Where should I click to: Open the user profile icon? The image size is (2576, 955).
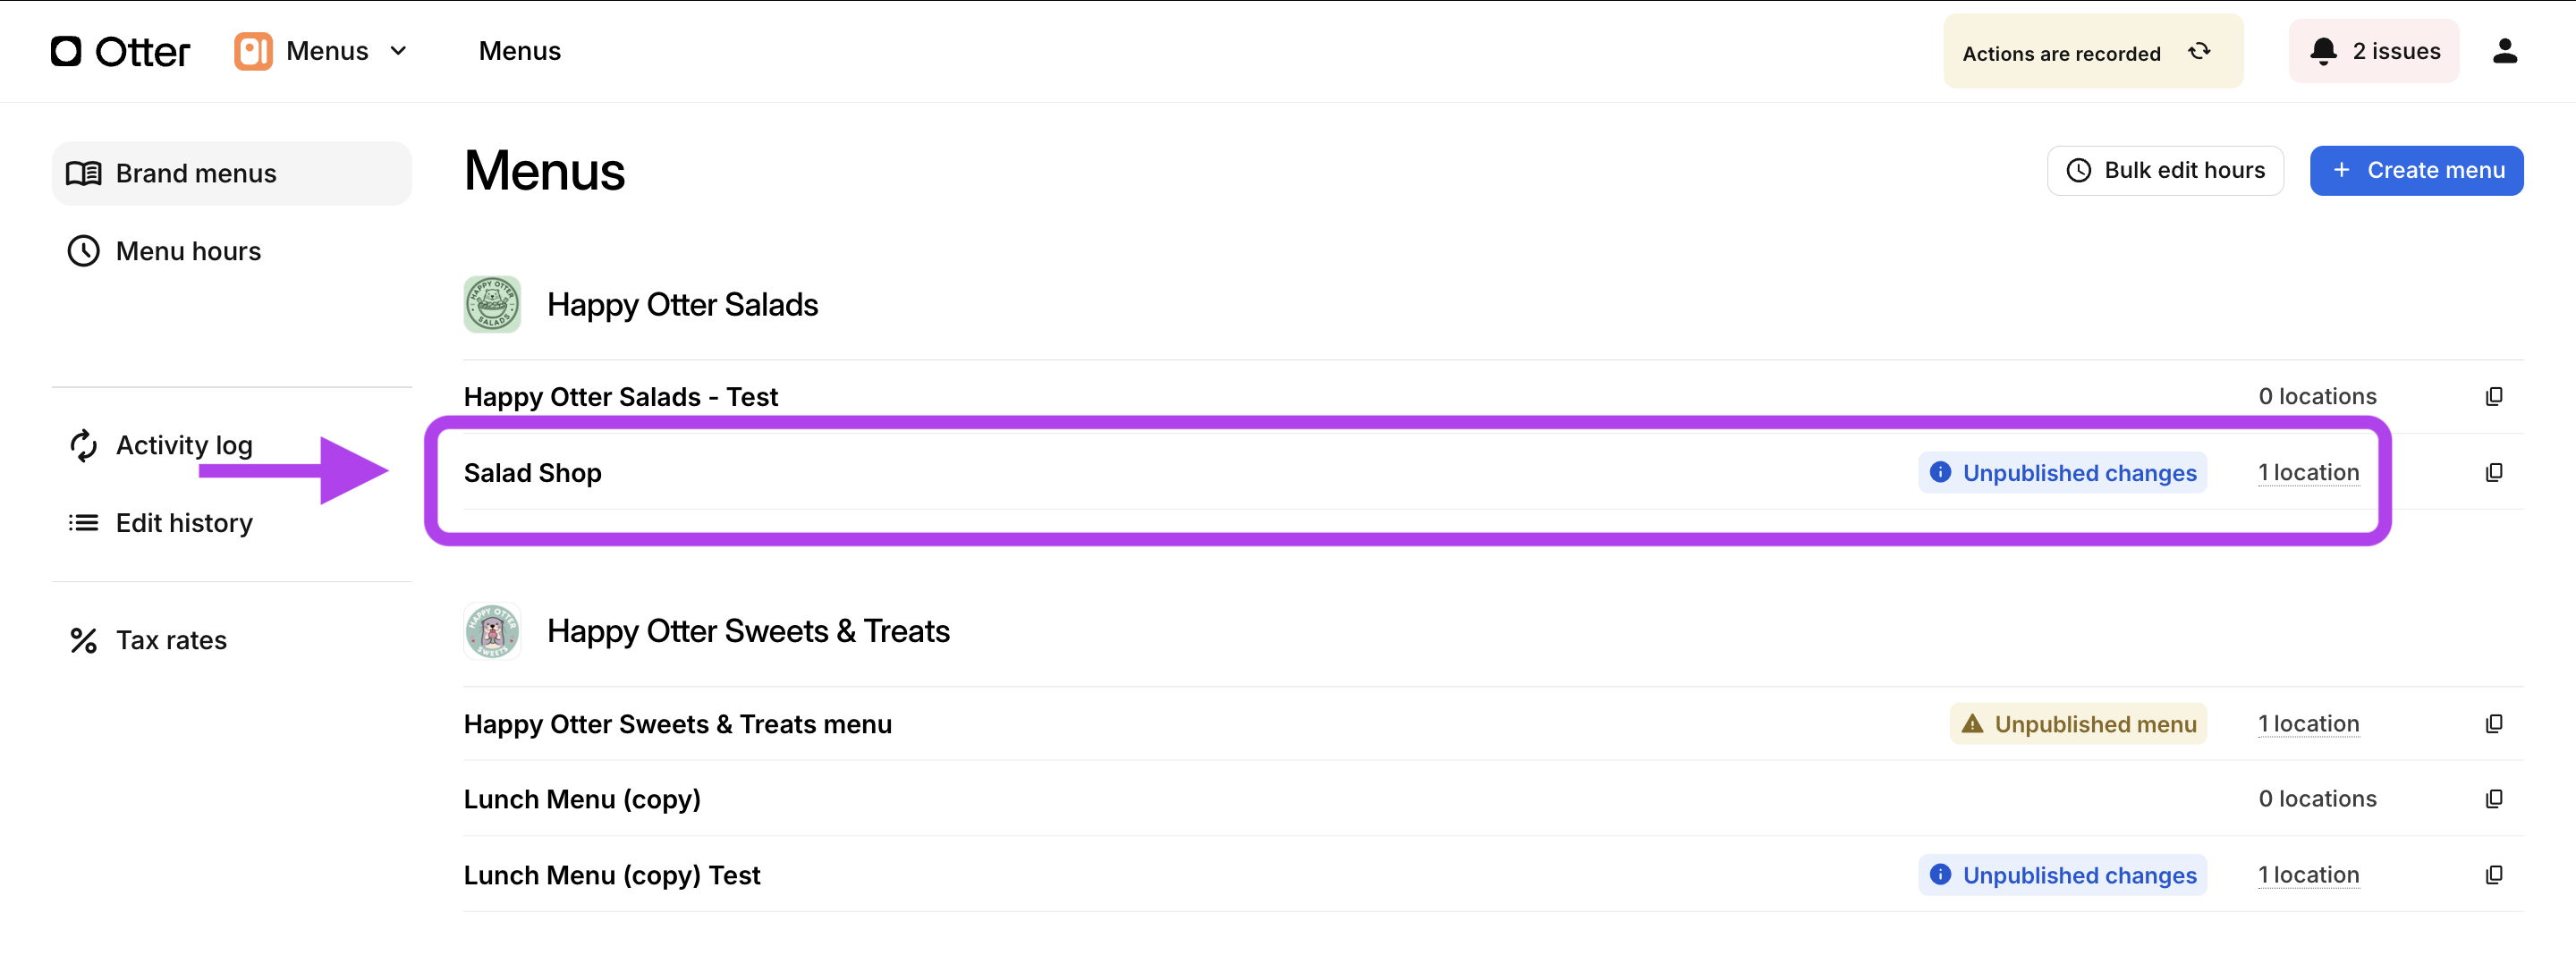tap(2504, 51)
